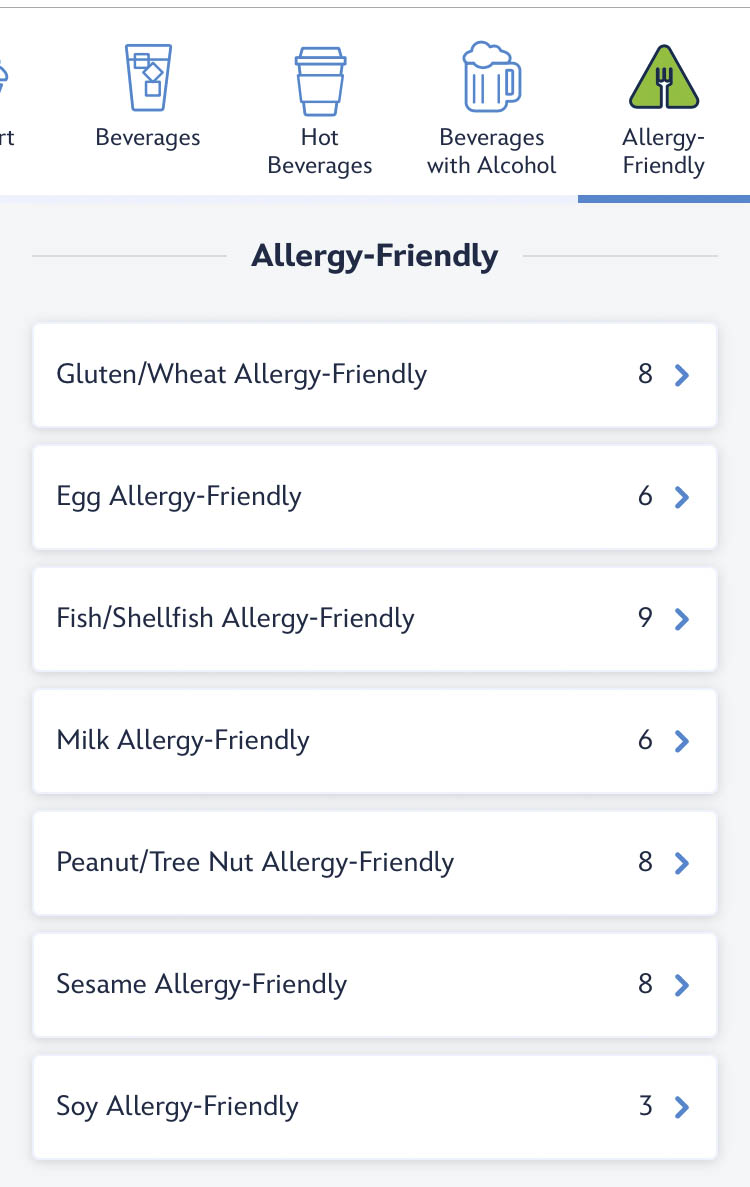Image resolution: width=750 pixels, height=1187 pixels.
Task: Open Soy Allergy-Friendly menu items
Action: pos(177,1107)
